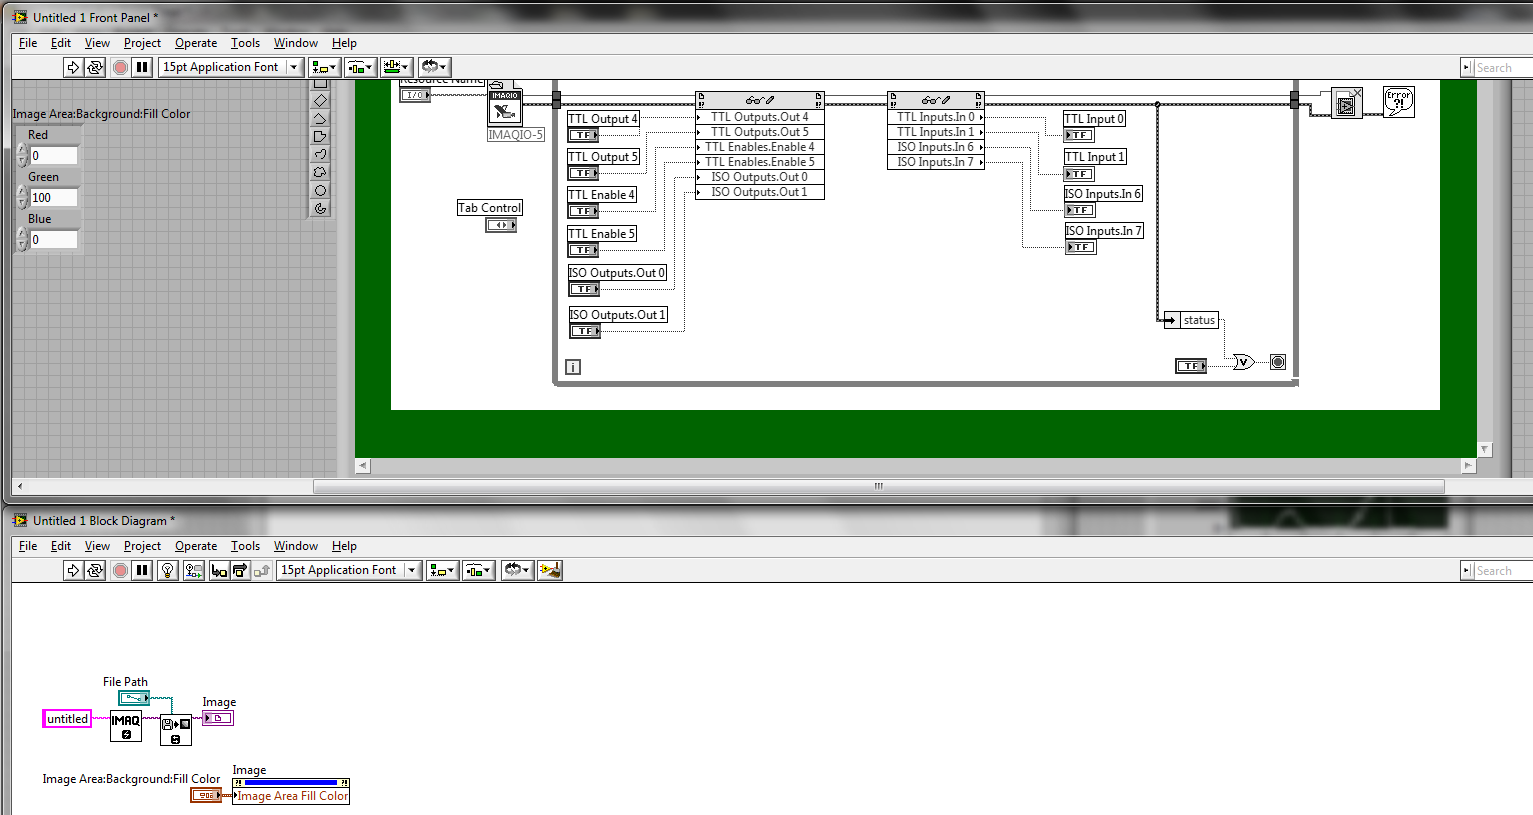The image size is (1533, 815).
Task: Open the Project menu in Block Diagram
Action: tap(142, 546)
